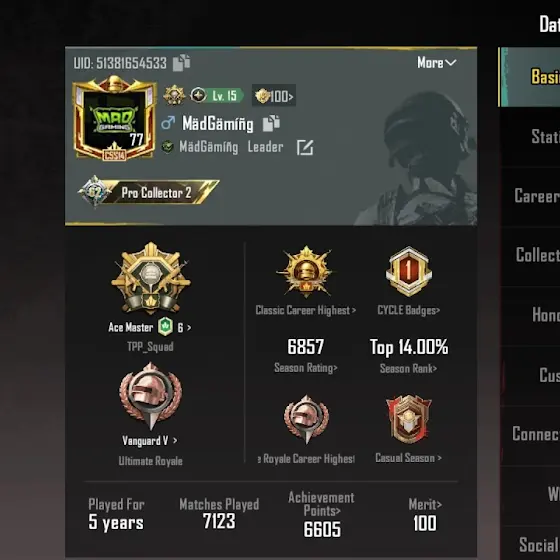Open the CYCLE Badges emblem
Screen dimensions: 560x560
409,272
